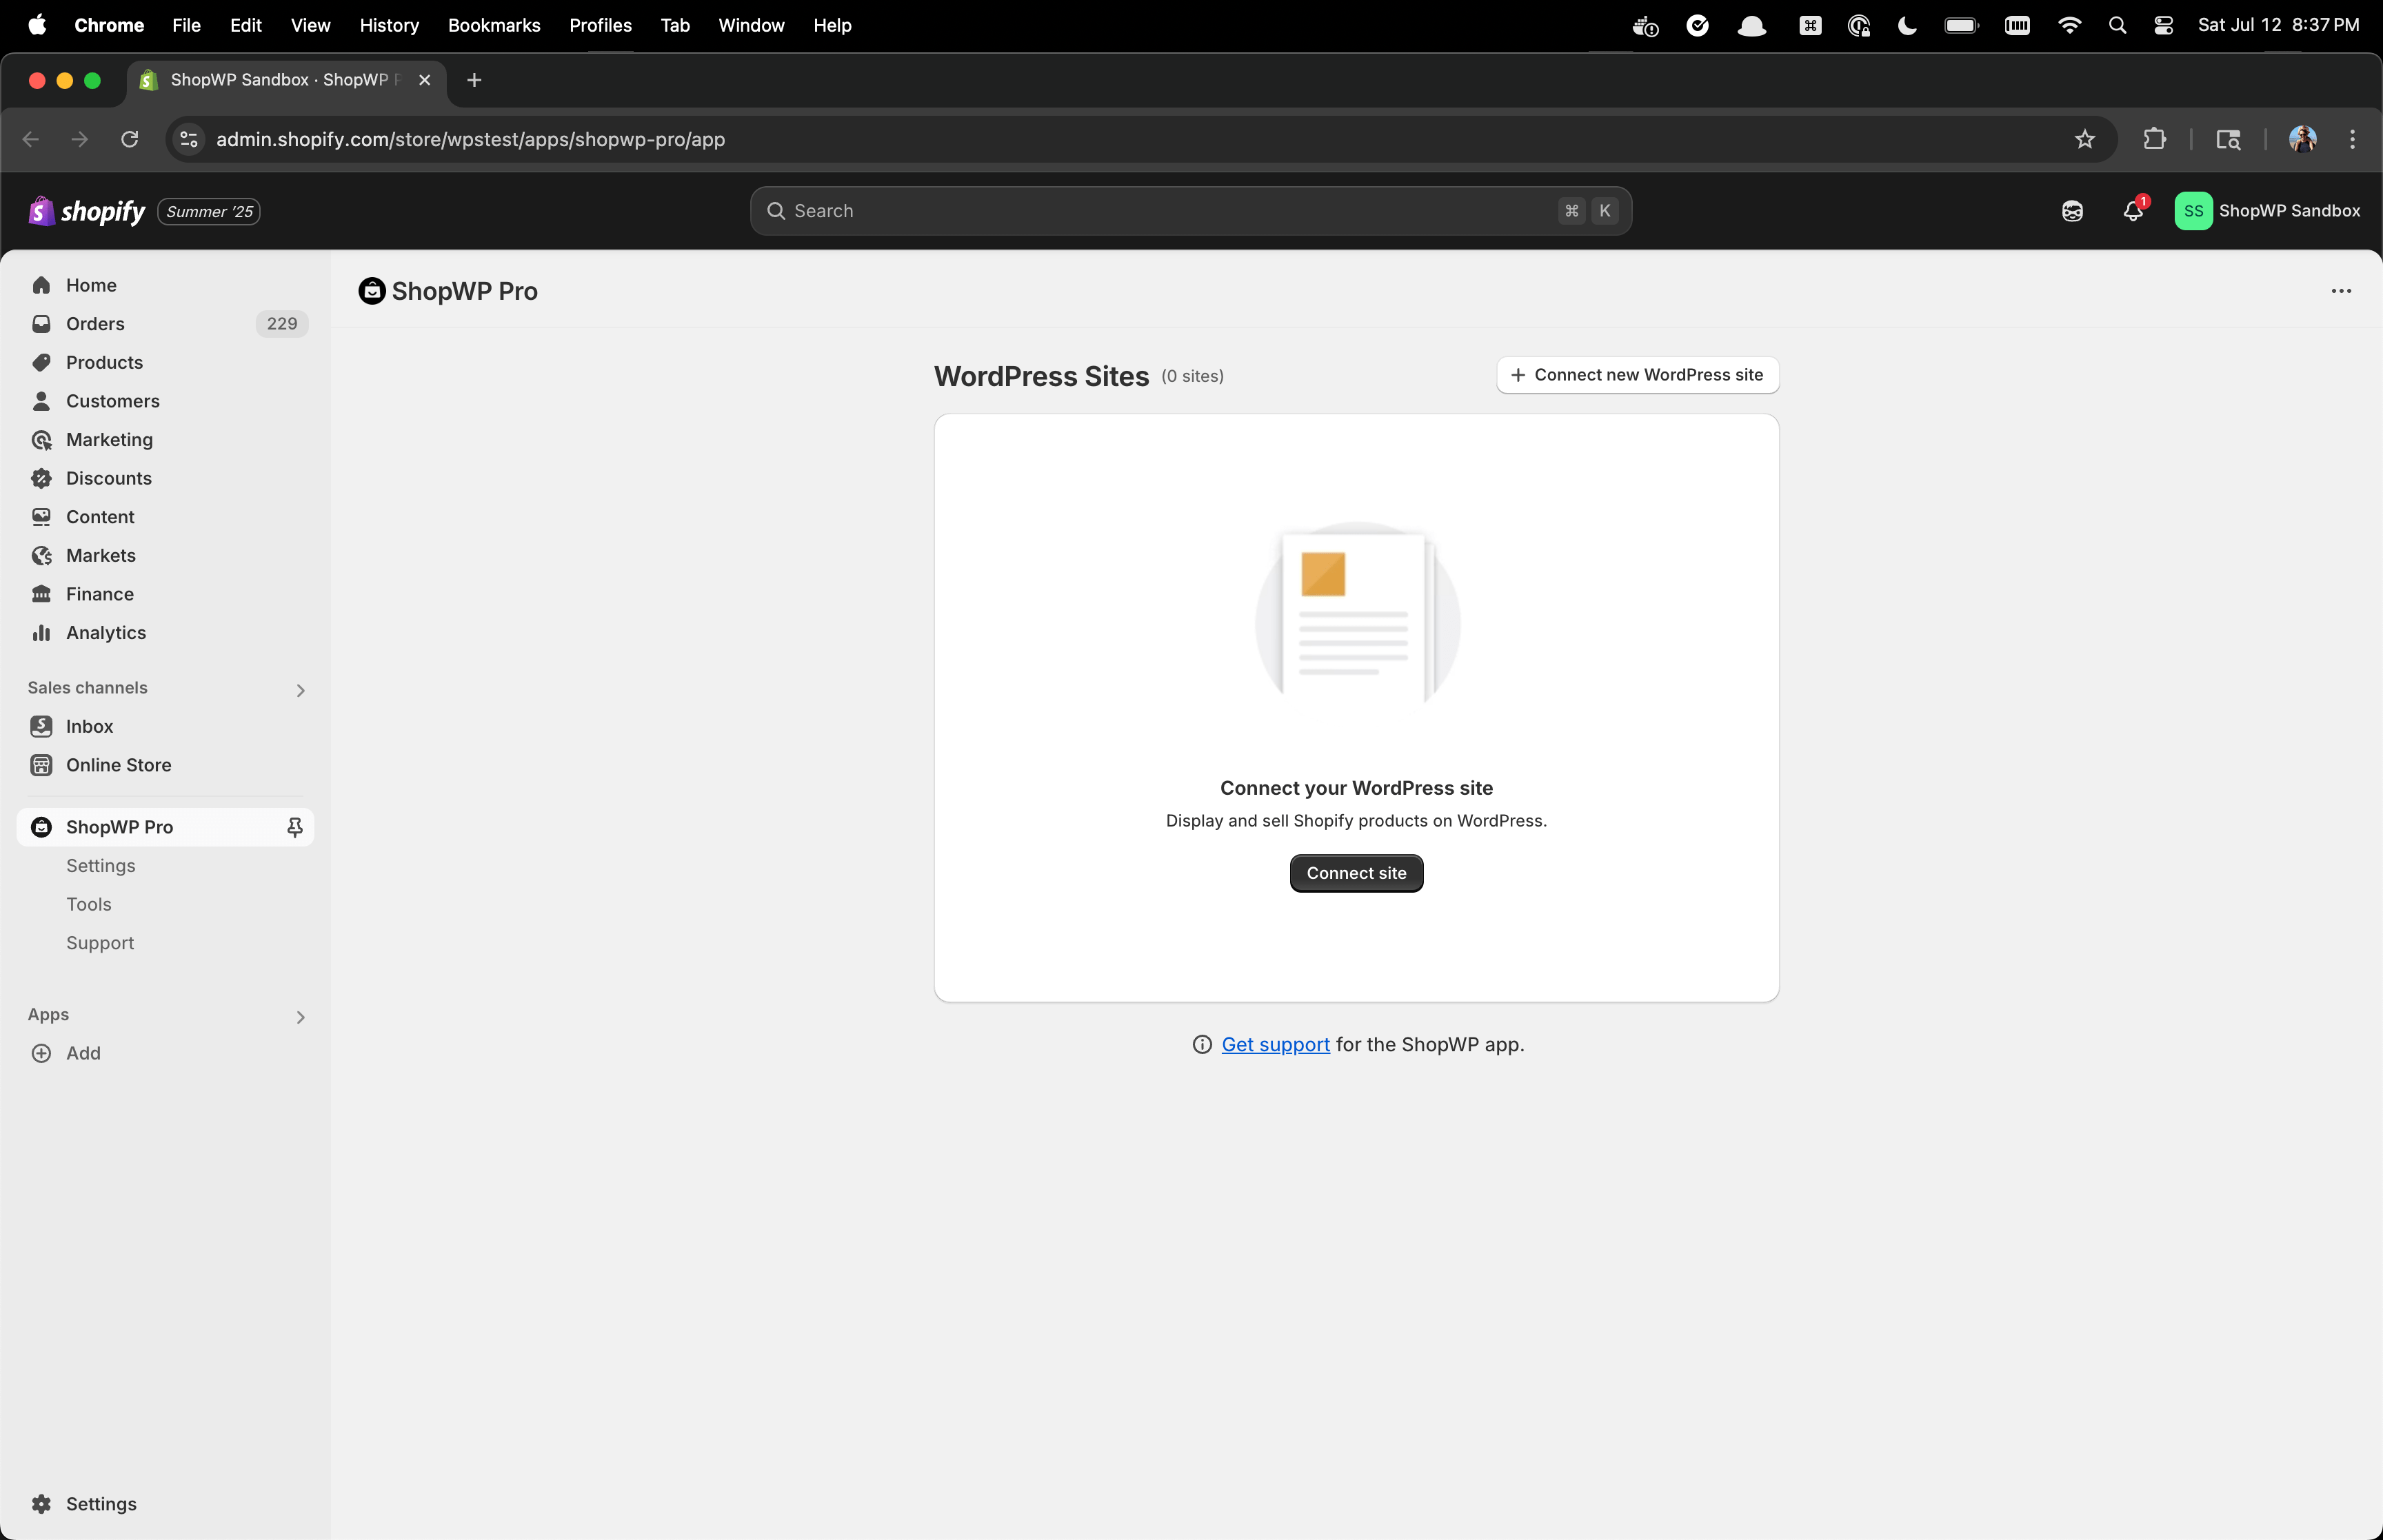Viewport: 2383px width, 1540px height.
Task: Open the Profiles menu
Action: pyautogui.click(x=600, y=25)
